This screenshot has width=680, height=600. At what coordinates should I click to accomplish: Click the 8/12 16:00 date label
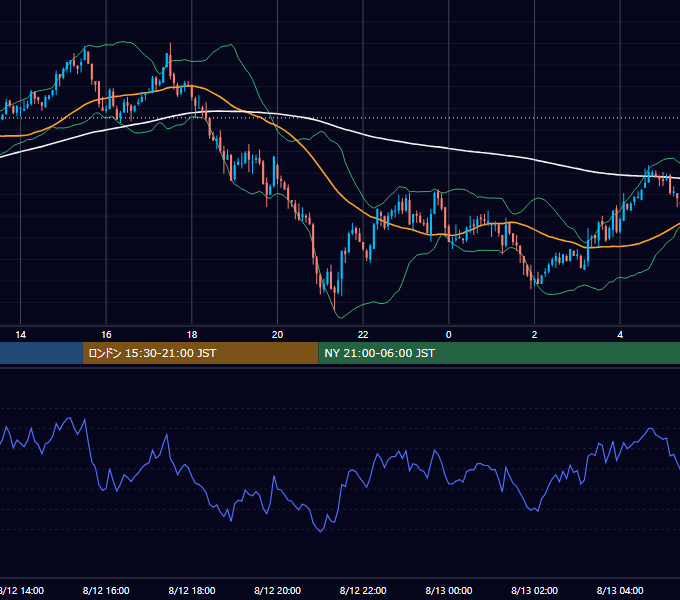coord(106,590)
